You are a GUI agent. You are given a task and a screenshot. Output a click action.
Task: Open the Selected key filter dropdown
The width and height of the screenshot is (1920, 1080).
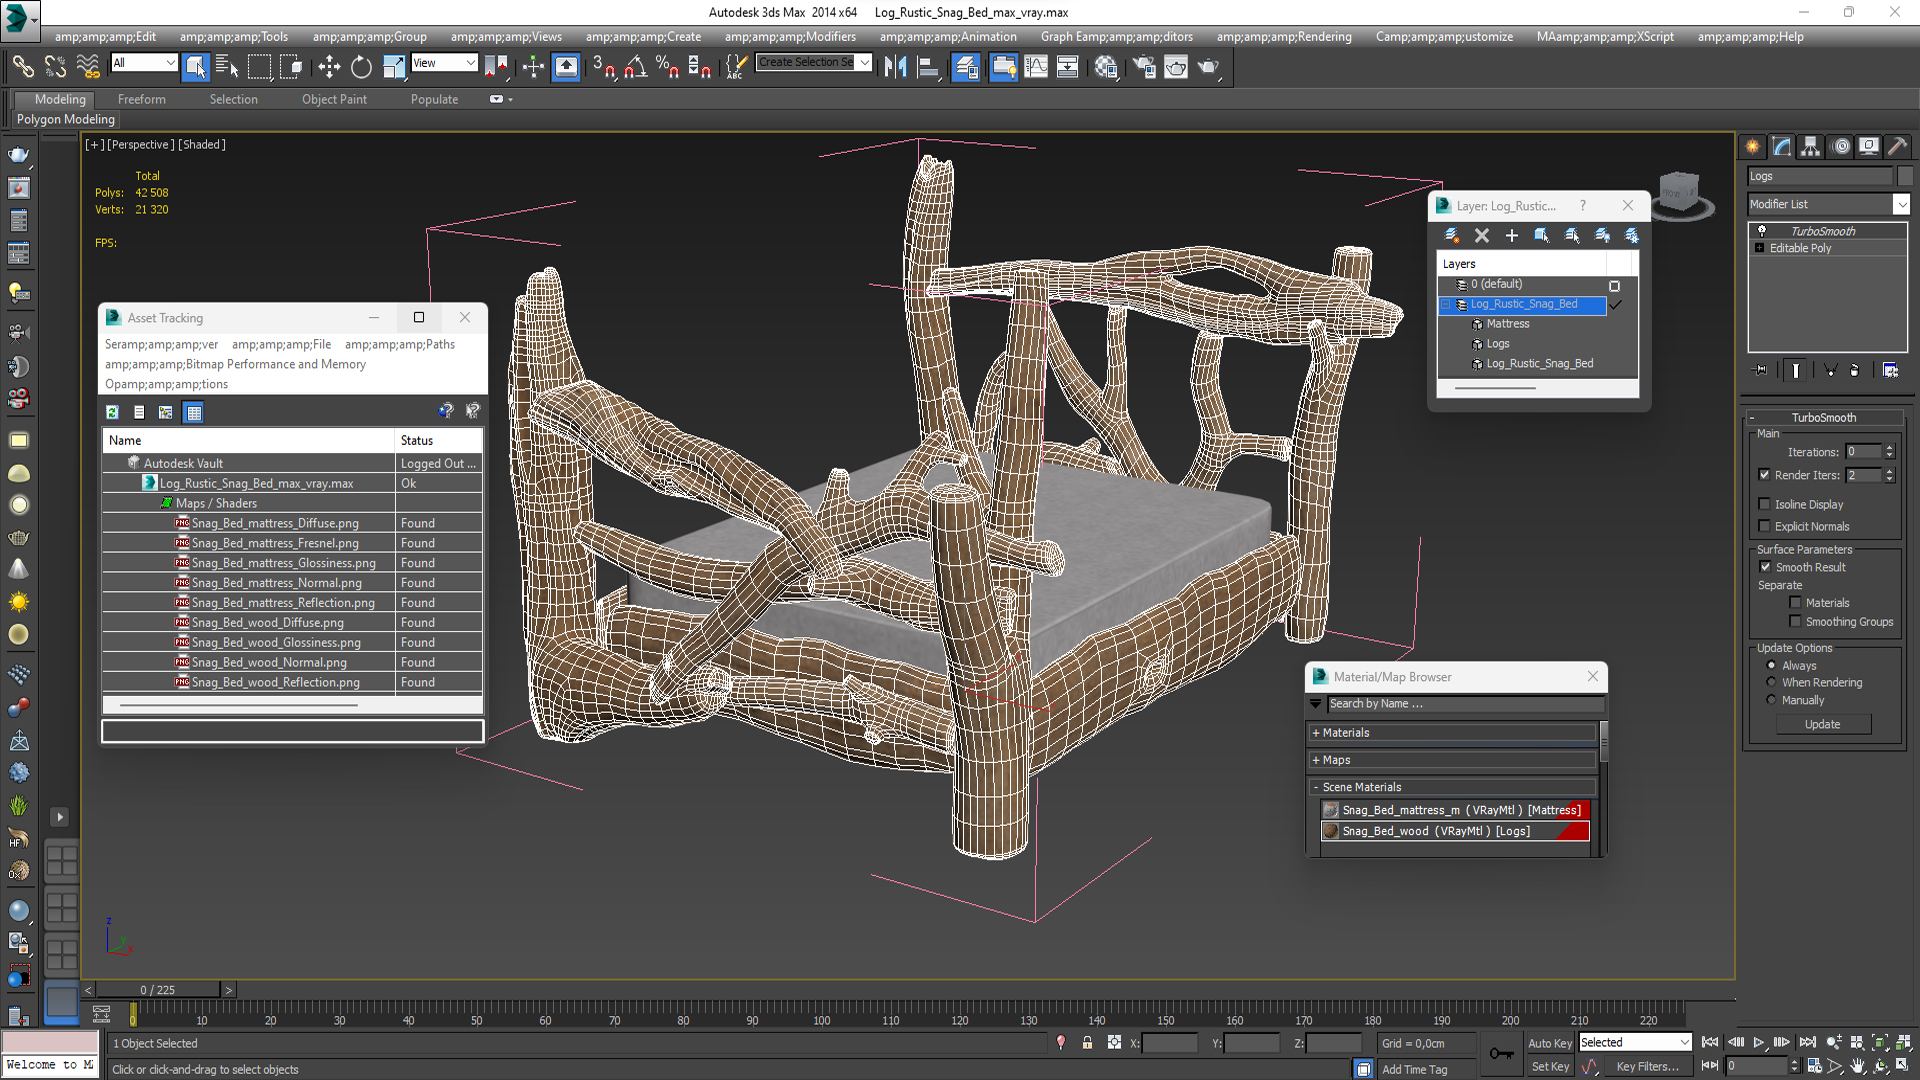point(1635,1042)
